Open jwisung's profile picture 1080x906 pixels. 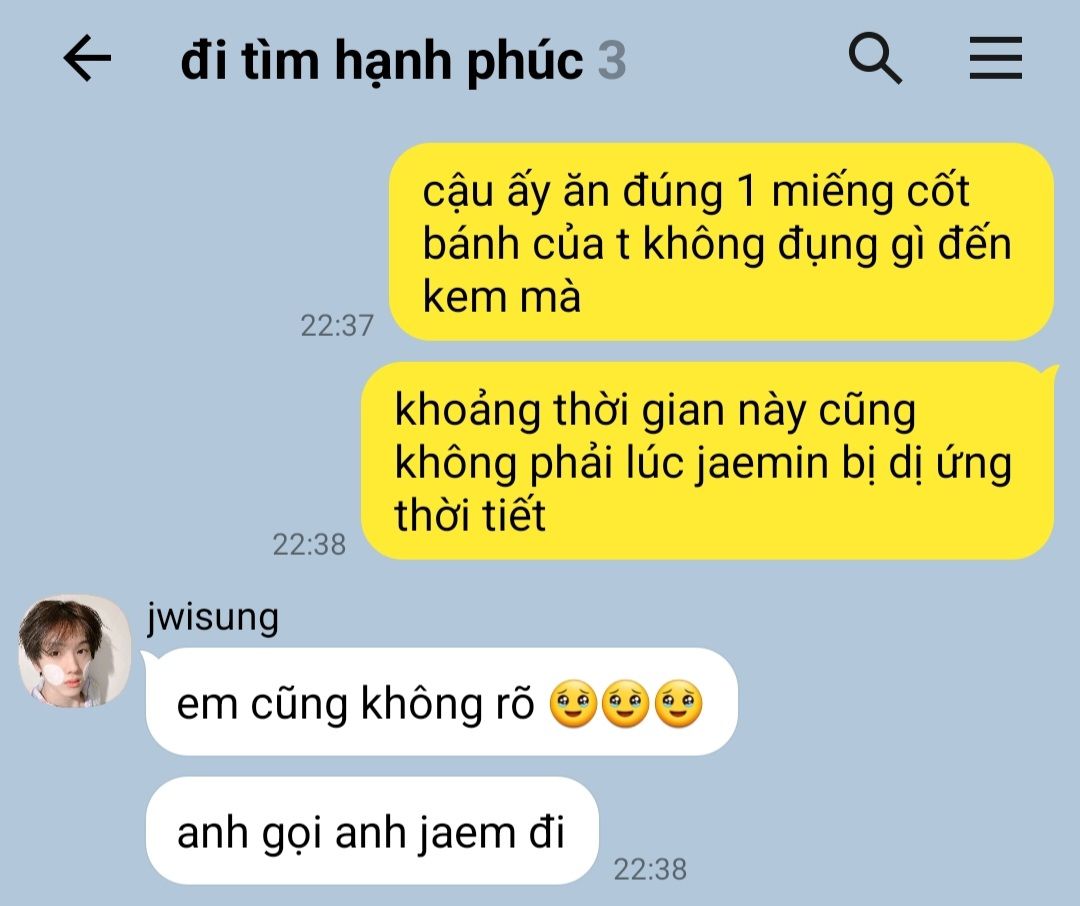74,651
